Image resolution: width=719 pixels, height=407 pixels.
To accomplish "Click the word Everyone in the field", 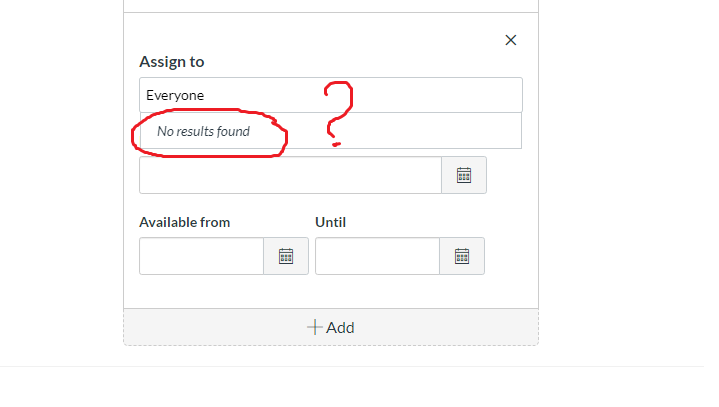I will click(x=175, y=95).
